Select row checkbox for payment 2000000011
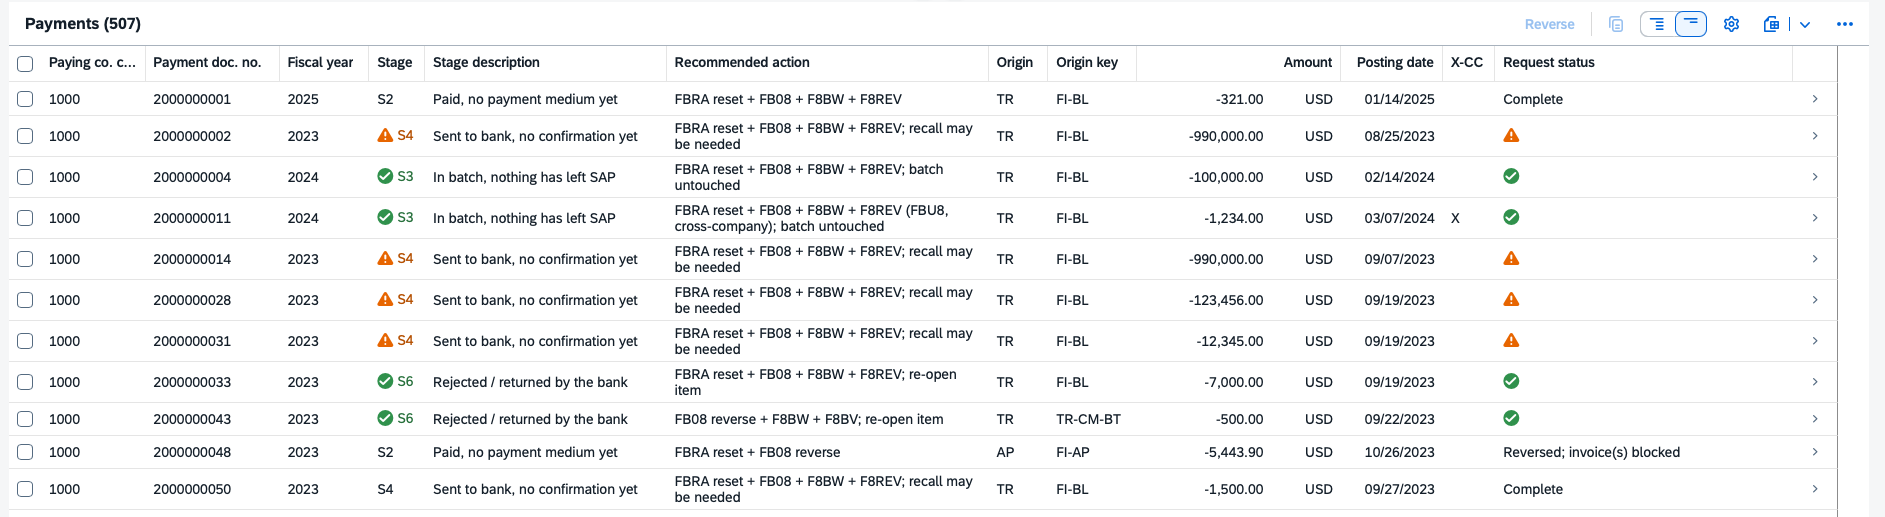Image resolution: width=1885 pixels, height=517 pixels. (x=25, y=218)
